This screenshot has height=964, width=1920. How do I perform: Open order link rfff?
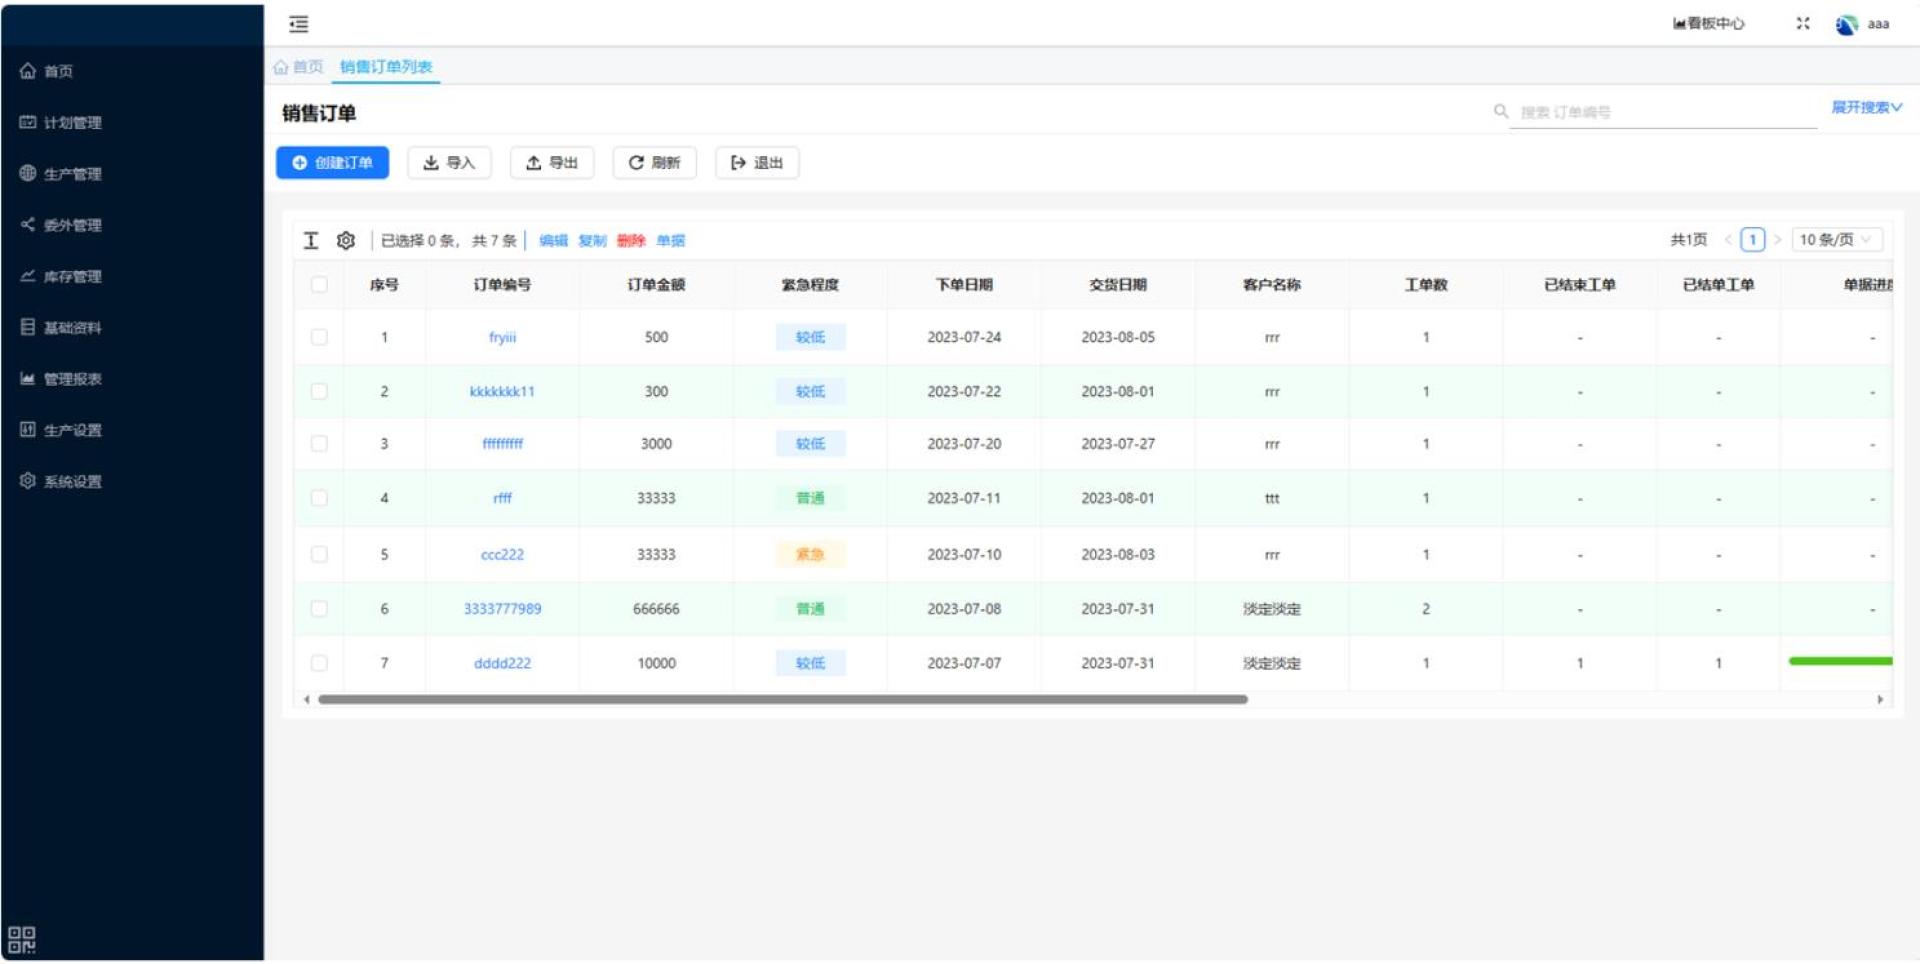(x=502, y=498)
